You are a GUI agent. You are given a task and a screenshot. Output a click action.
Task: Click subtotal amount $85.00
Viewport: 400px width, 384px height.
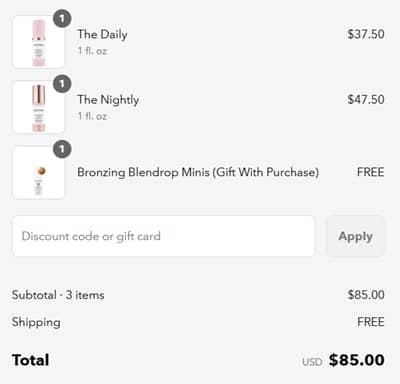pyautogui.click(x=366, y=295)
